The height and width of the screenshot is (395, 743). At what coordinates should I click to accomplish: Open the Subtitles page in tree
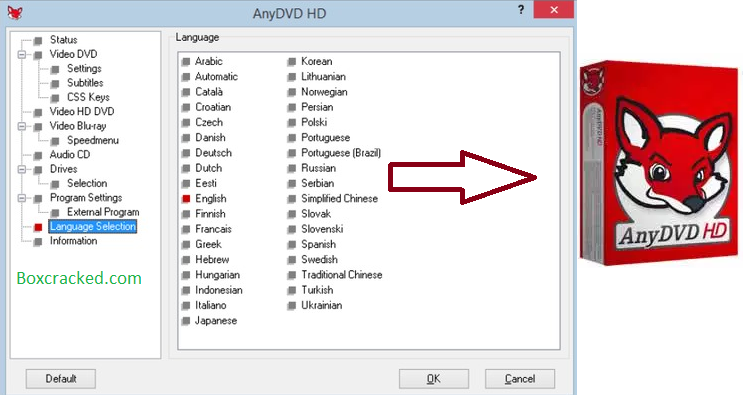(85, 83)
